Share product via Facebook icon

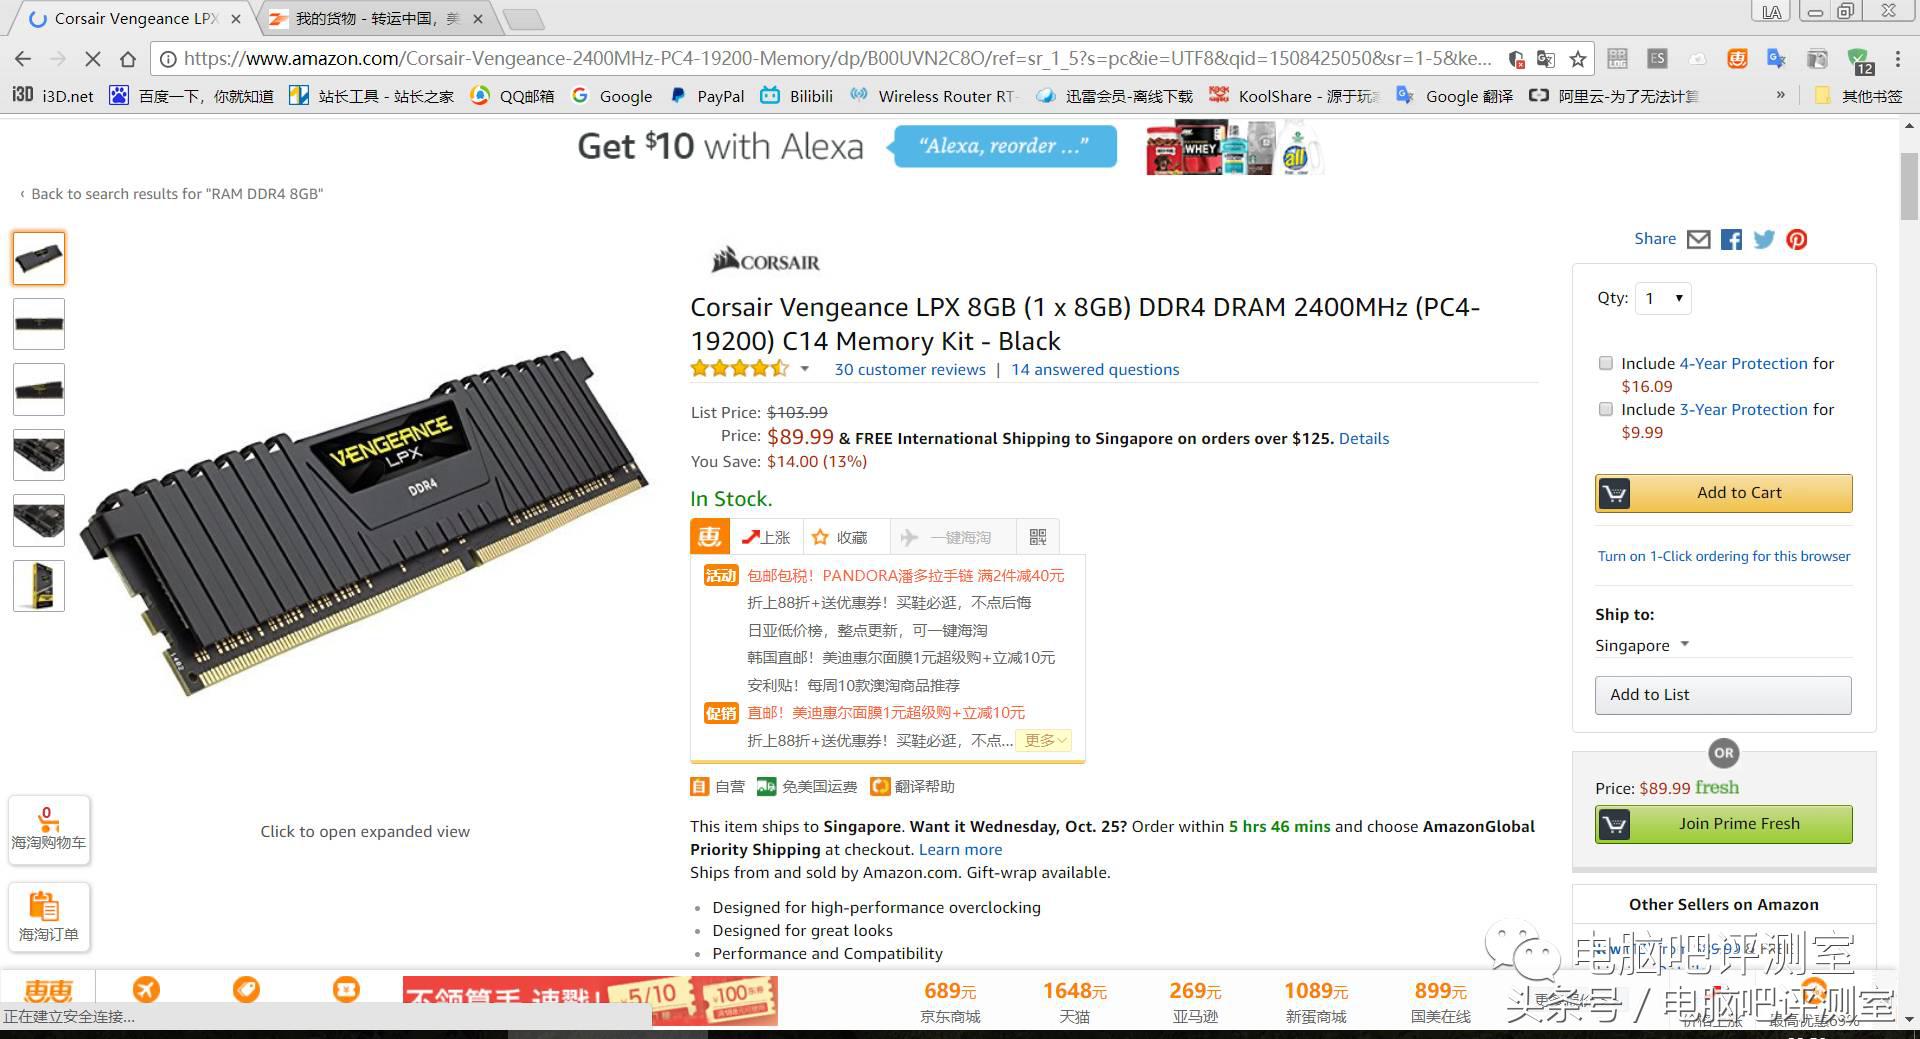[1731, 240]
